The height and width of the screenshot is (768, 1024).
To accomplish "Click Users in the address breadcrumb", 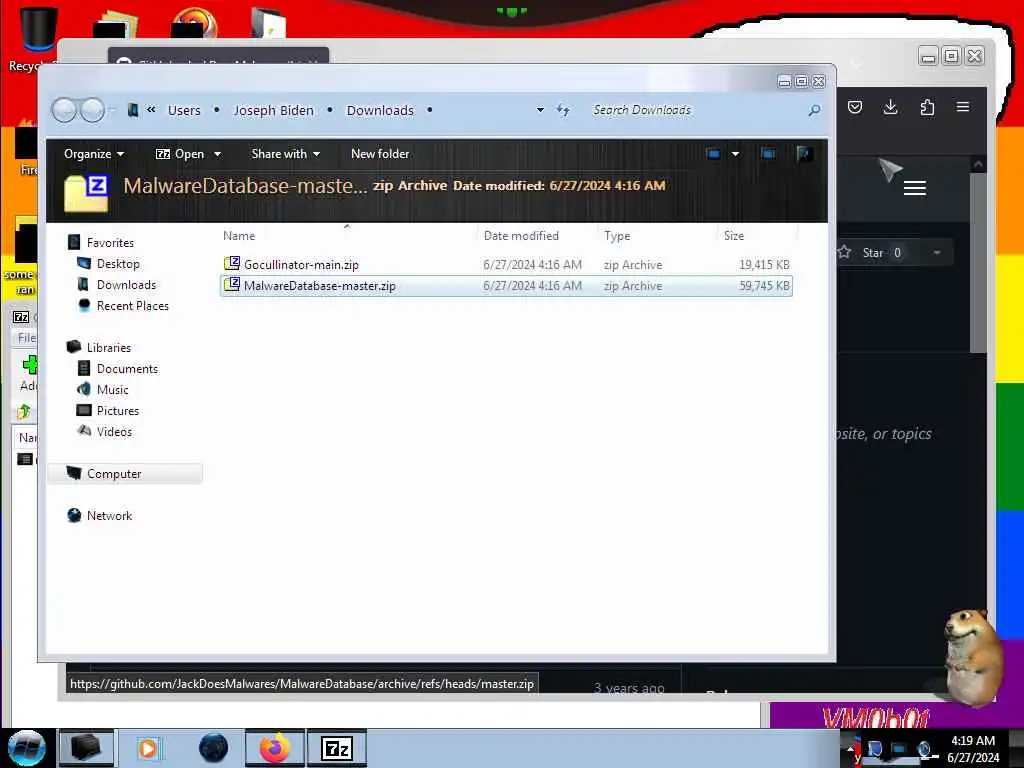I will pyautogui.click(x=184, y=110).
